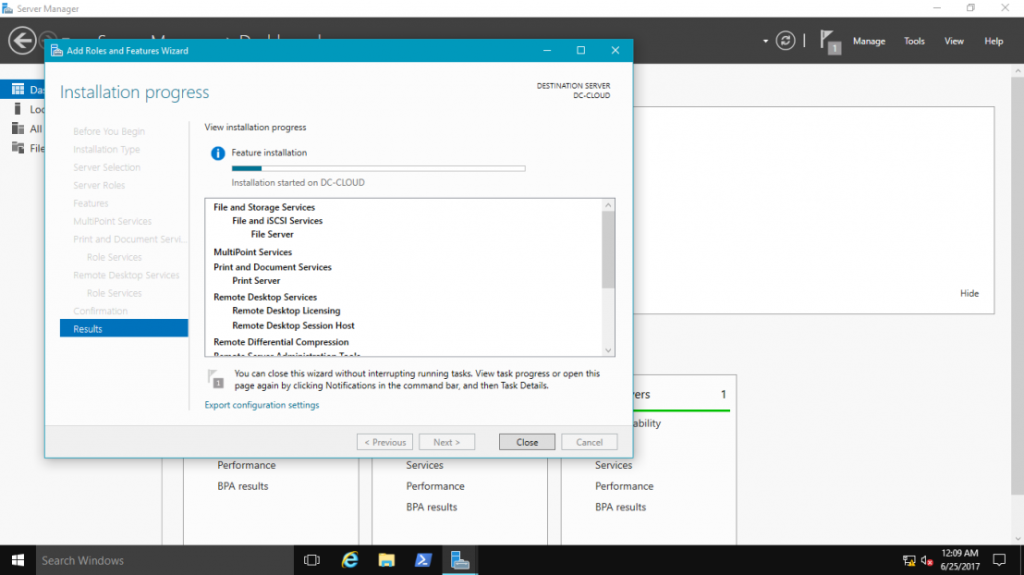Viewport: 1024px width, 575px height.
Task: Select File and Storage Services entry
Action: pos(264,207)
